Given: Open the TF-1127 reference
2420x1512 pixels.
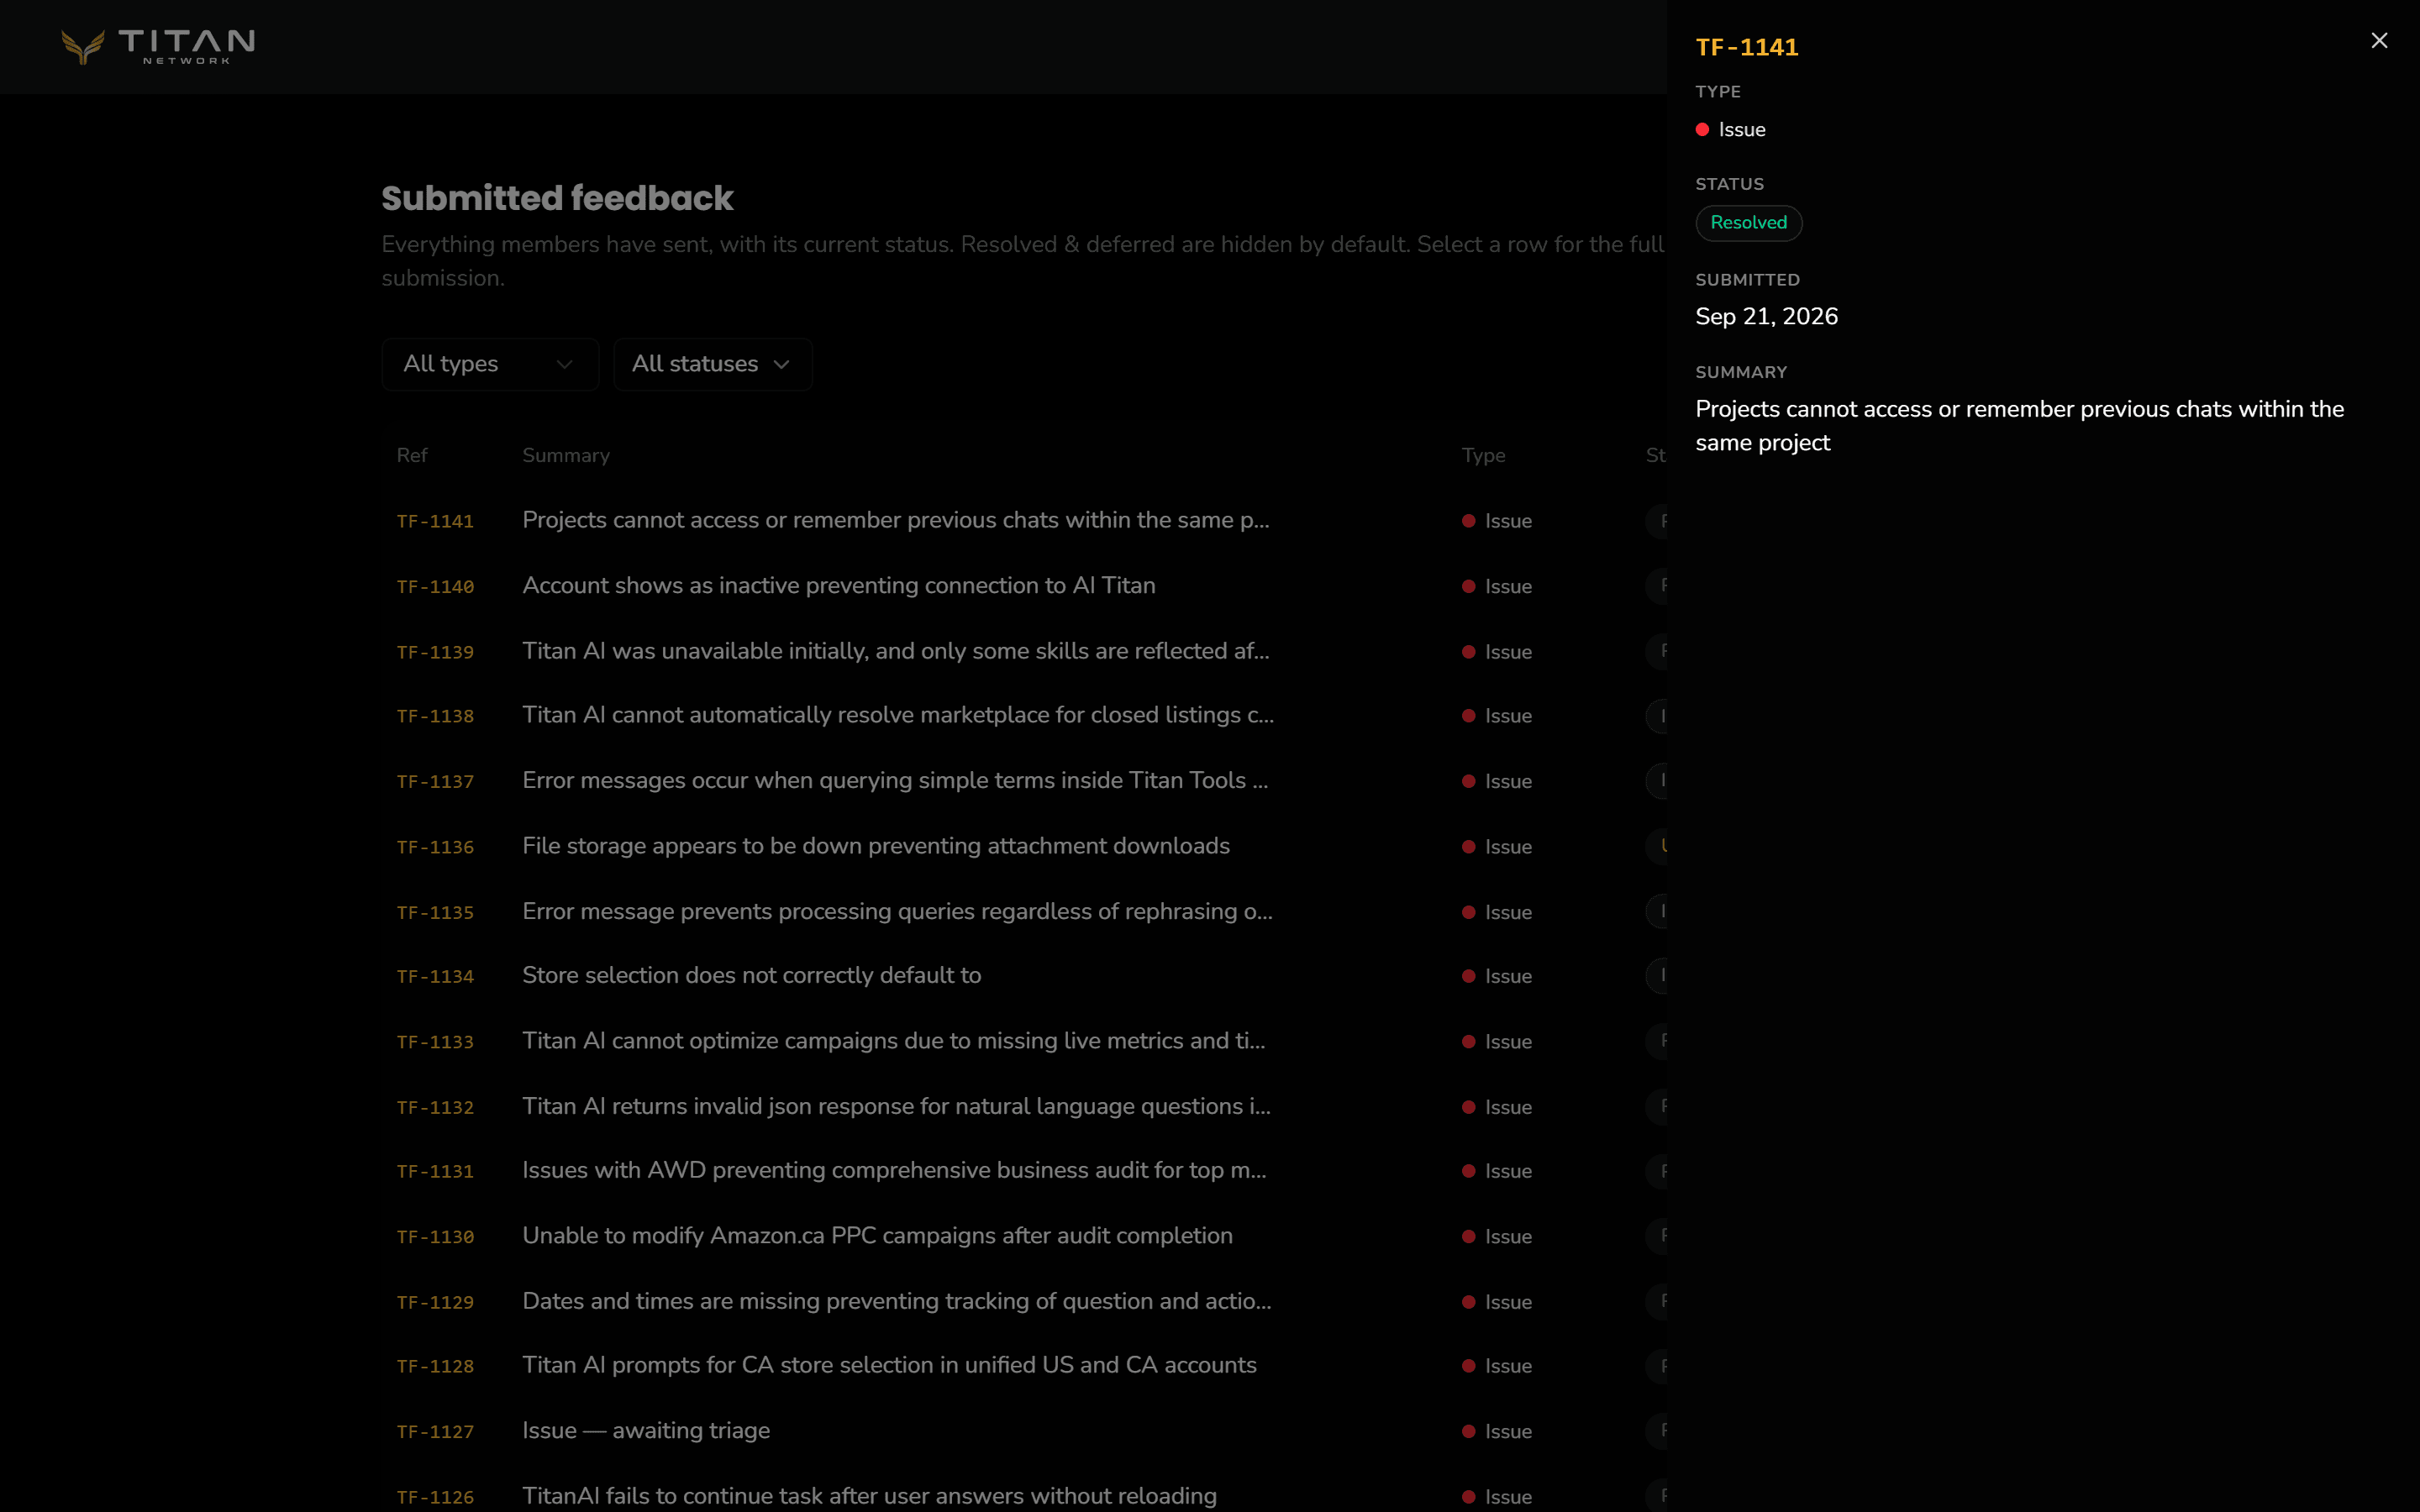Looking at the screenshot, I should click(x=435, y=1432).
